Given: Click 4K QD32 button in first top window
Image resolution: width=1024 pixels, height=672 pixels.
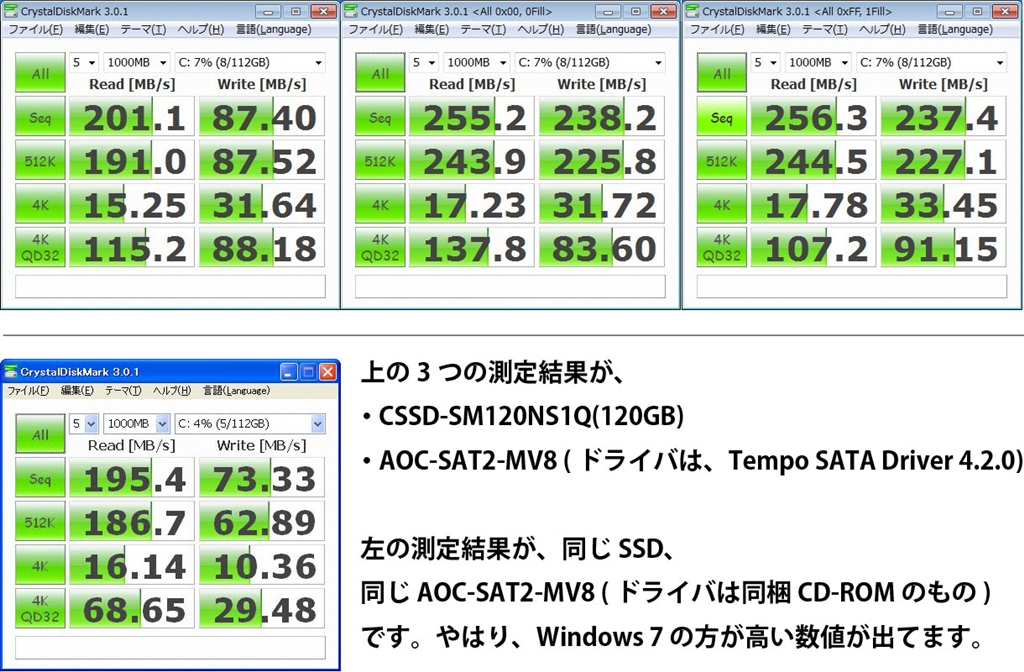Looking at the screenshot, I should [40, 248].
